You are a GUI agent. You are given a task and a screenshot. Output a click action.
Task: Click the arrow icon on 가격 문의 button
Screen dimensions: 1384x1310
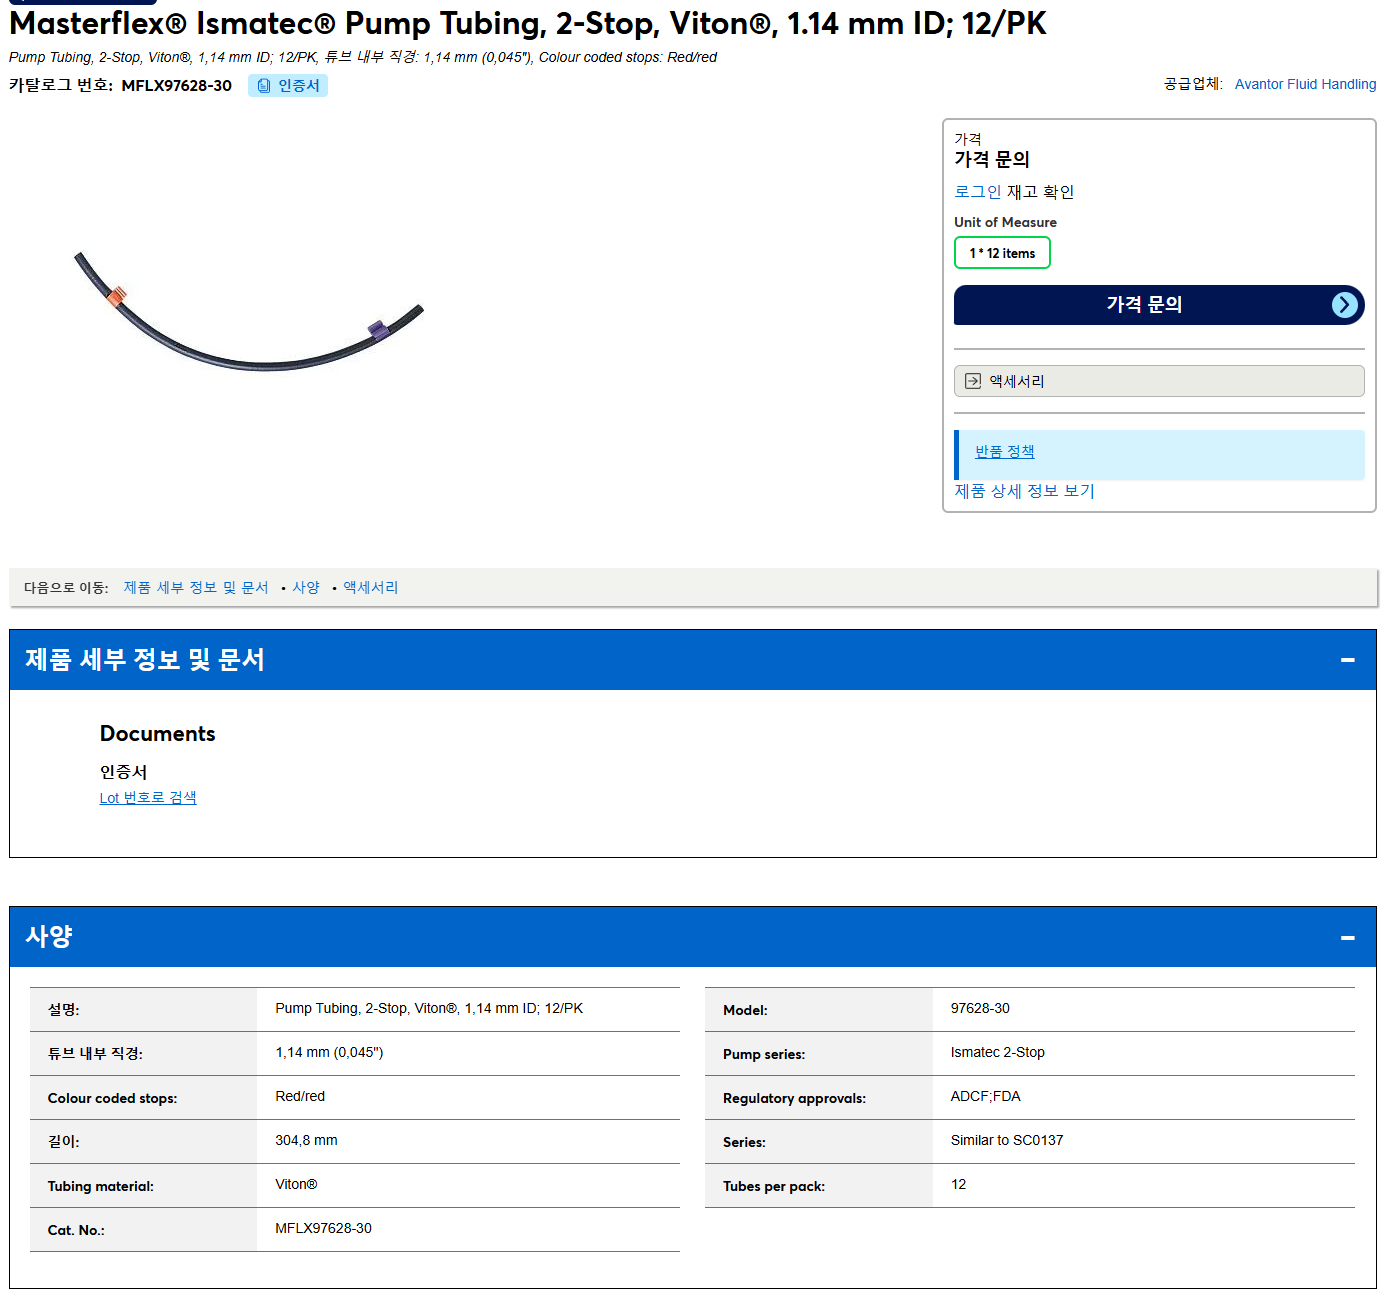point(1345,305)
